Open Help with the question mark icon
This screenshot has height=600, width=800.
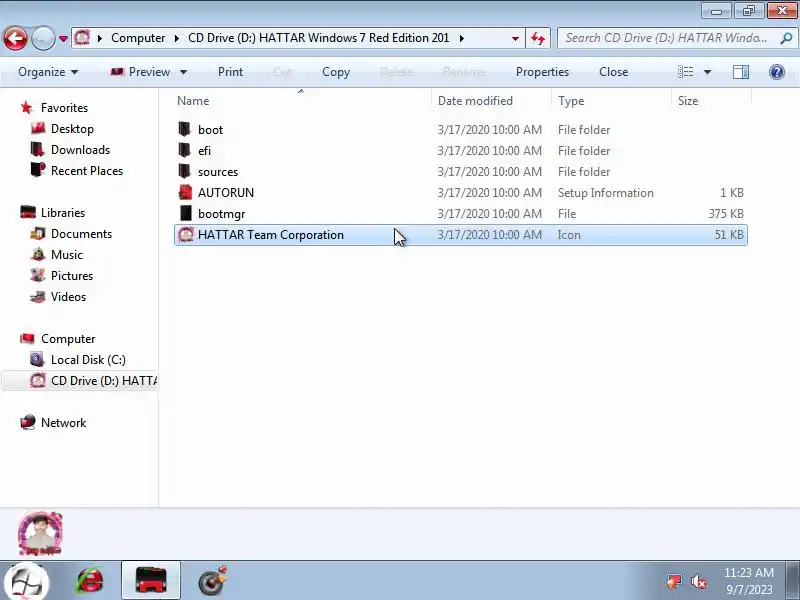[x=777, y=72]
